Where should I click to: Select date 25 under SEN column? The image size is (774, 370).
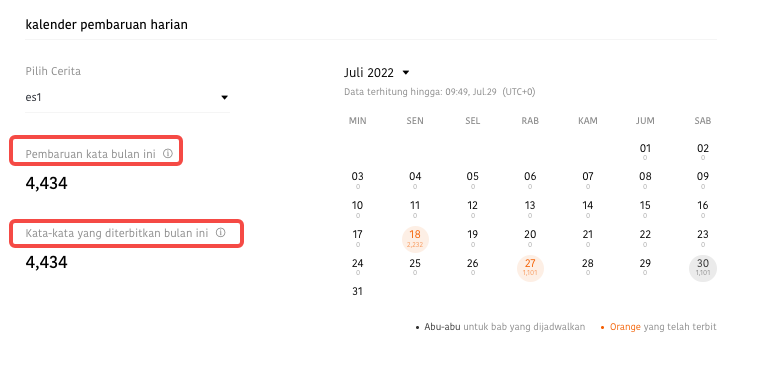[415, 266]
